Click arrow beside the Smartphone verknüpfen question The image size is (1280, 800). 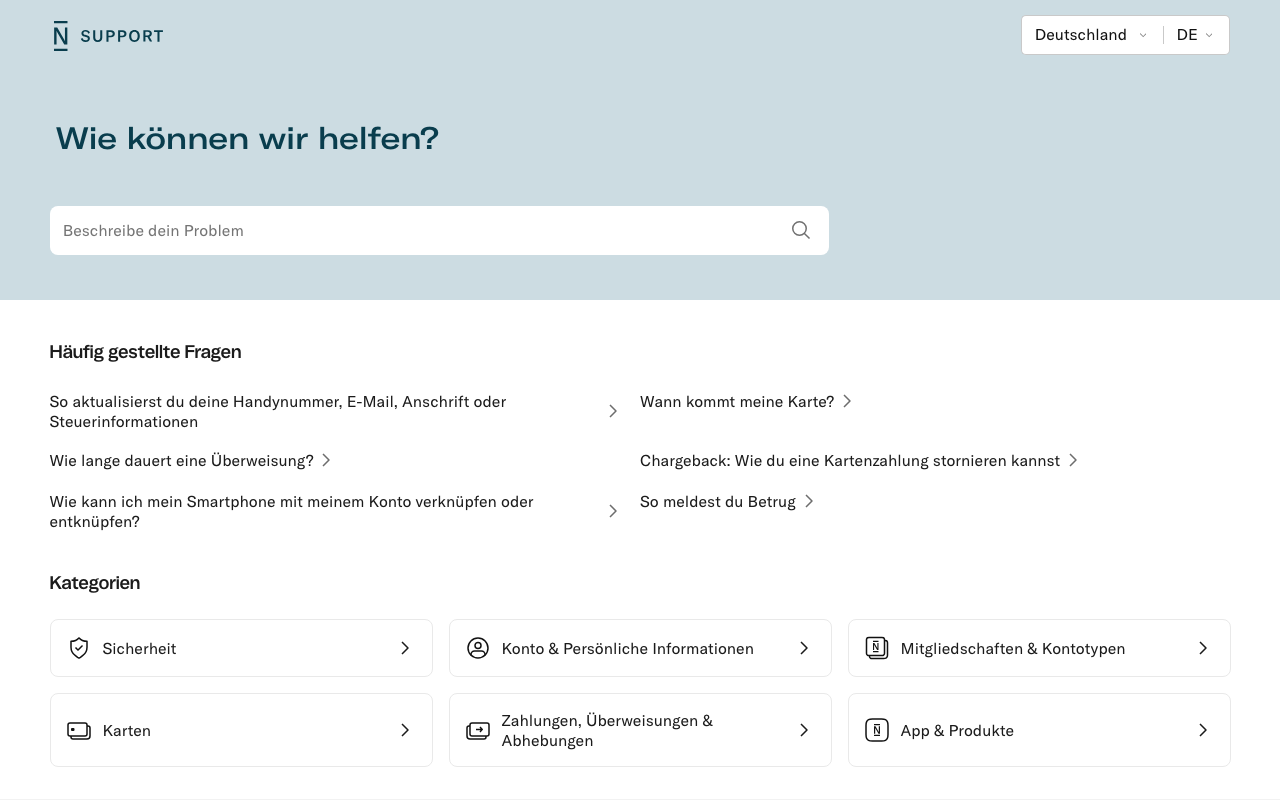coord(613,511)
